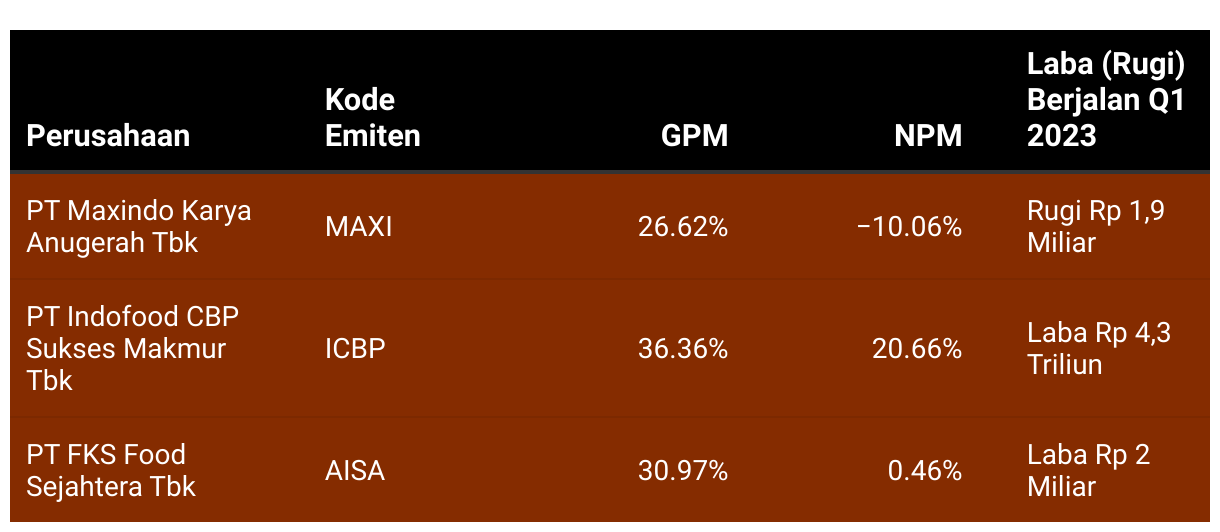Select the Laba Rp 2 Miliar cell
Image resolution: width=1220 pixels, height=532 pixels.
1089,470
